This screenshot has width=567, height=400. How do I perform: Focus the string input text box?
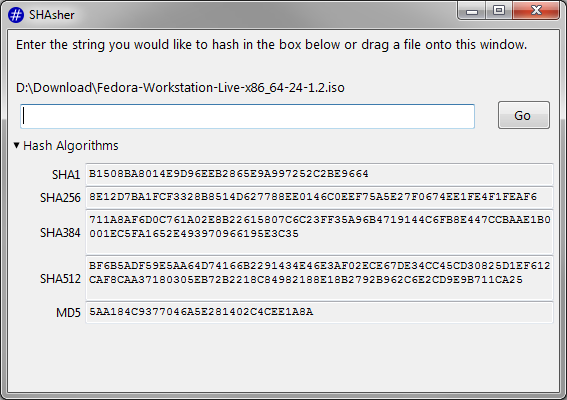[x=247, y=116]
